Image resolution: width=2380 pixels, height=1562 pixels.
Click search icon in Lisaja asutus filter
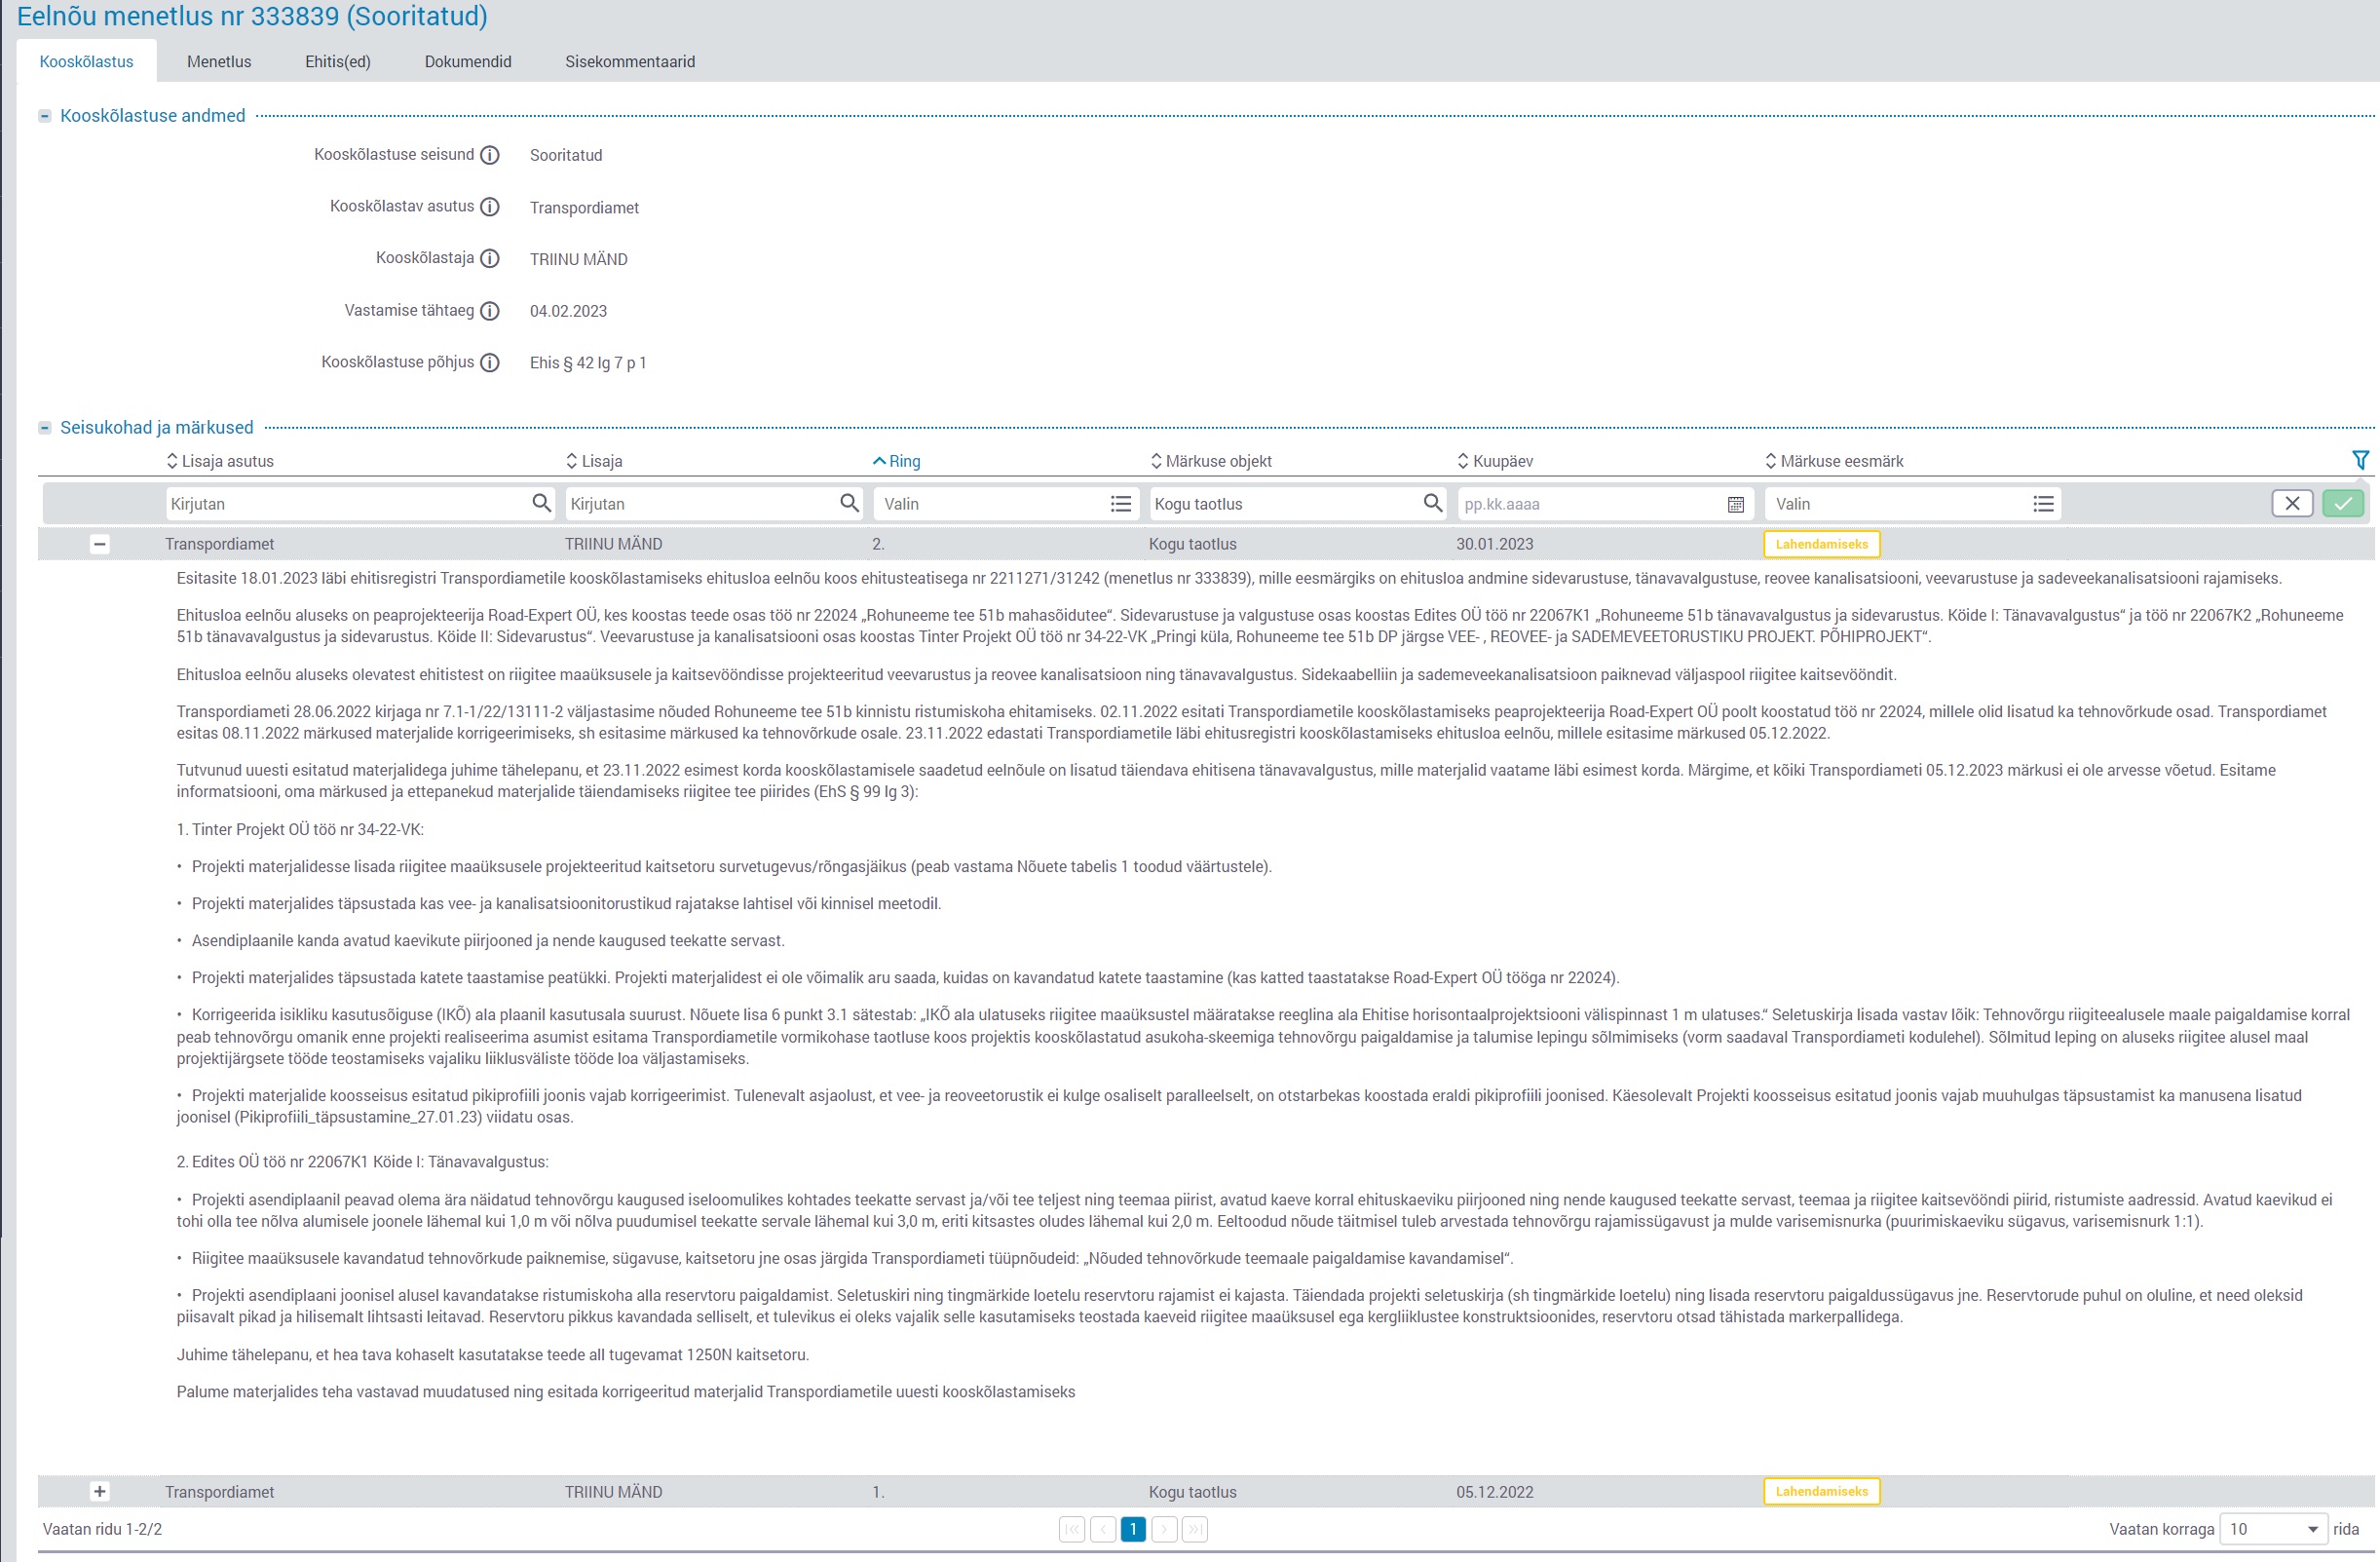coord(542,503)
